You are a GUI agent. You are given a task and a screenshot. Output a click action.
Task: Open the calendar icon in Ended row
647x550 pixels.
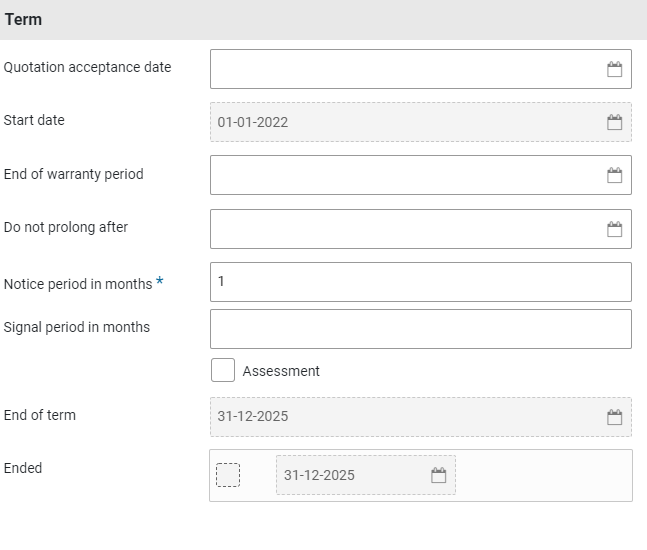(438, 475)
